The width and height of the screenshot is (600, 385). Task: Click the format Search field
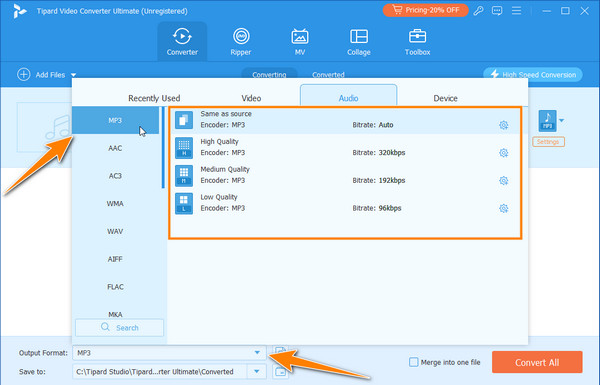tap(119, 328)
